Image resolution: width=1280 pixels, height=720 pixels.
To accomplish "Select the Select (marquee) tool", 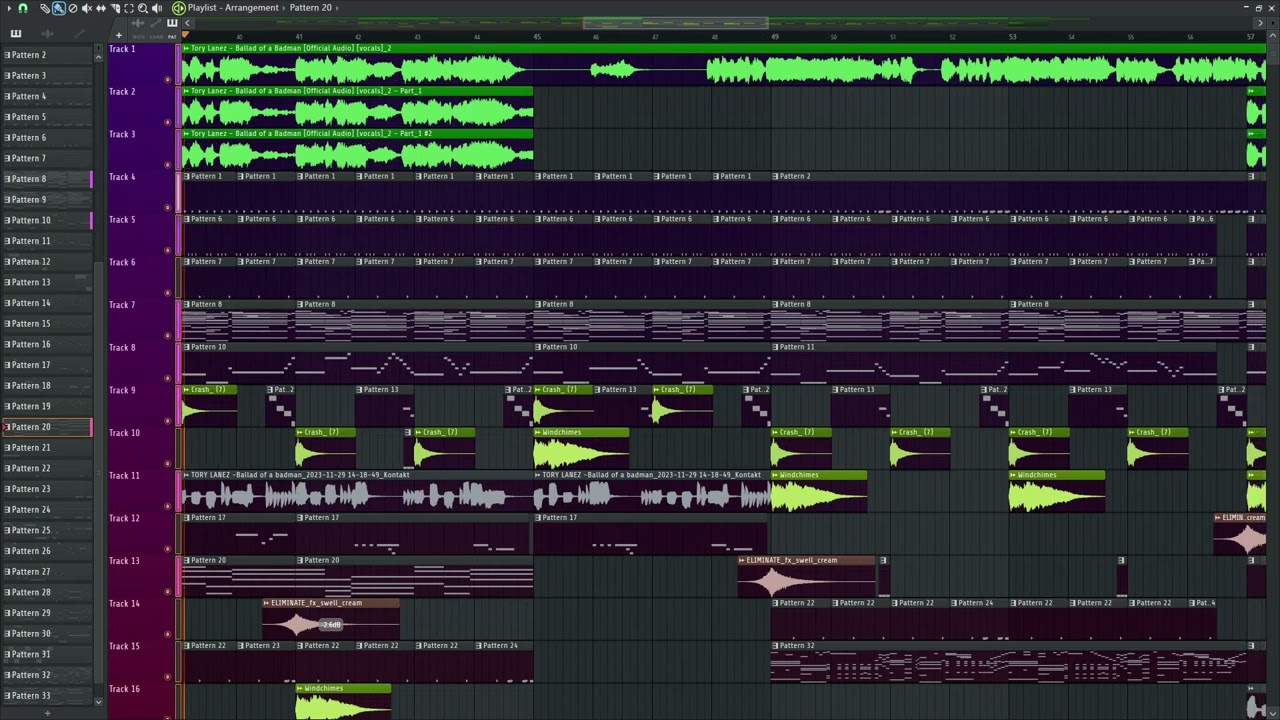I will (x=129, y=8).
